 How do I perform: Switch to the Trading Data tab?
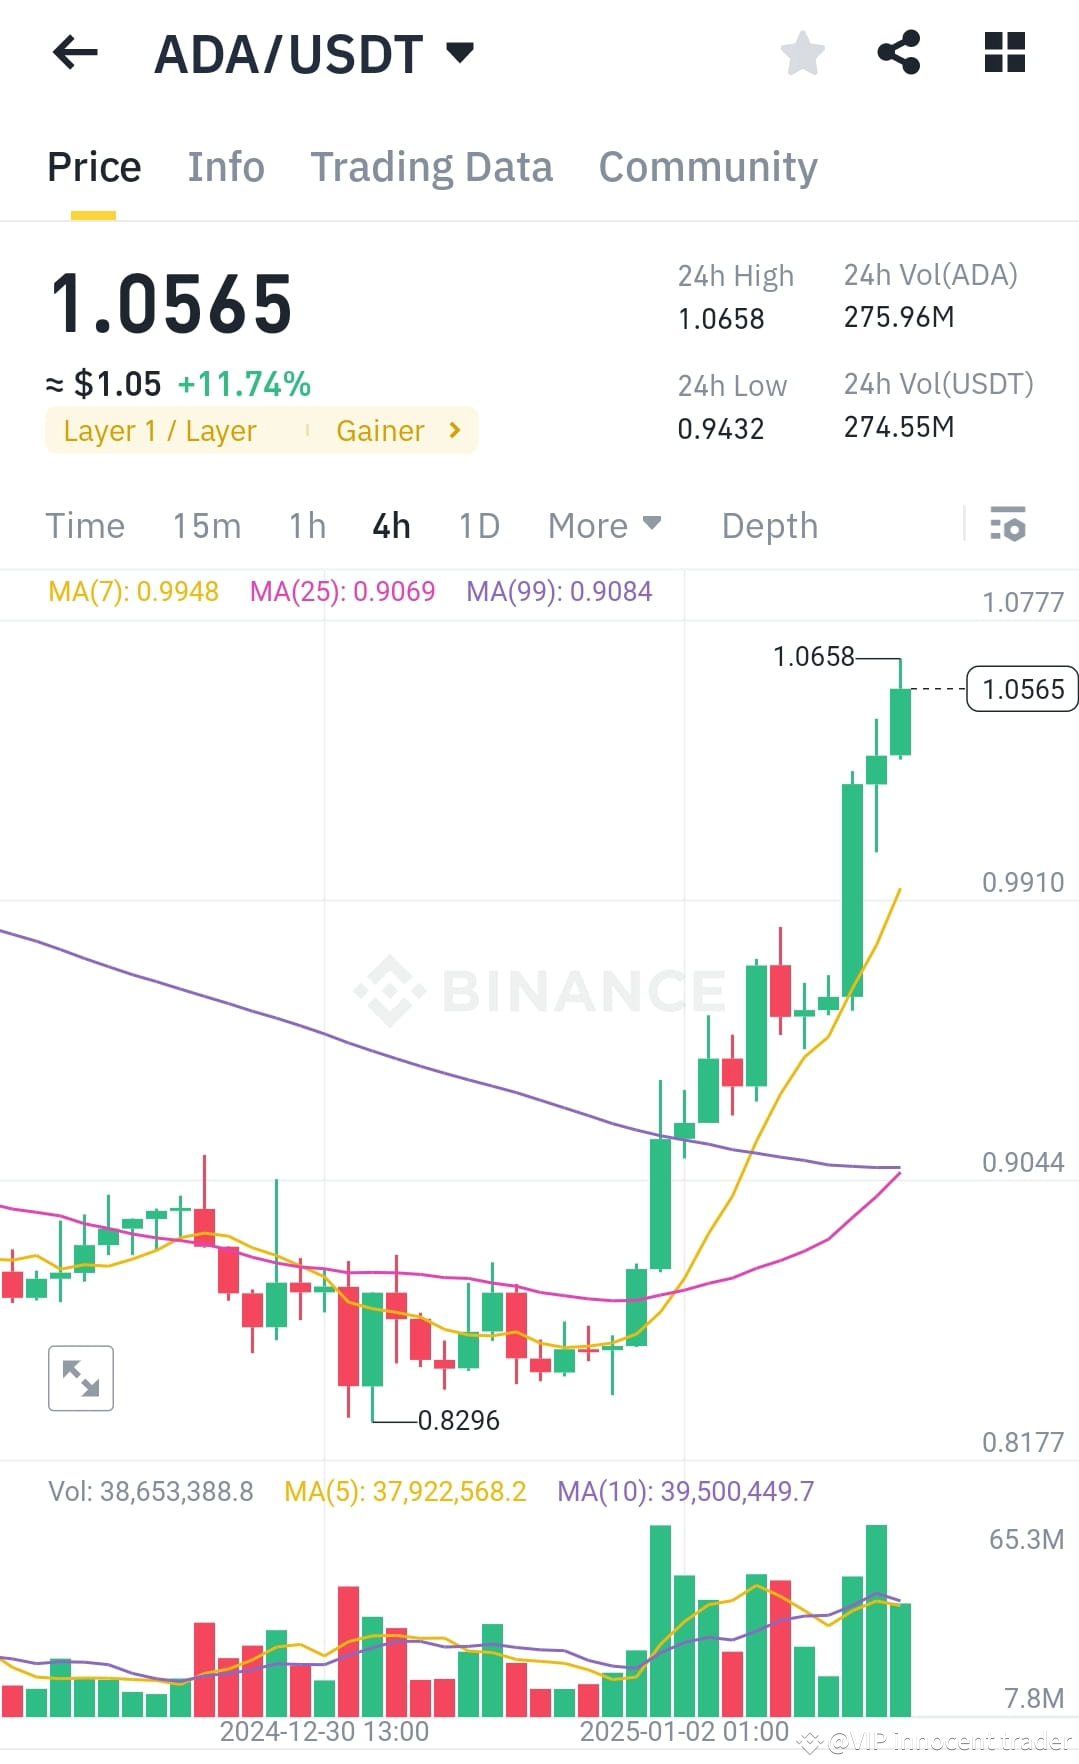(432, 166)
